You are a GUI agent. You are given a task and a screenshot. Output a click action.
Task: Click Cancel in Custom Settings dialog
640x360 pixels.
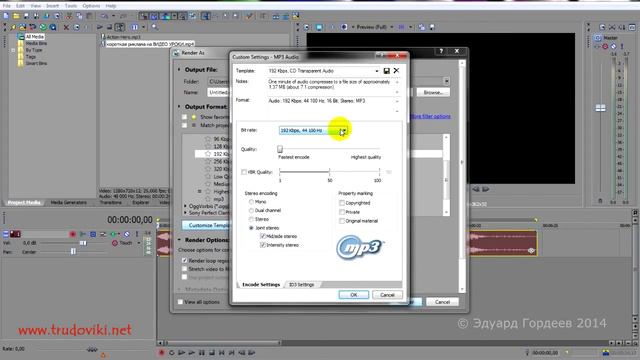point(387,295)
